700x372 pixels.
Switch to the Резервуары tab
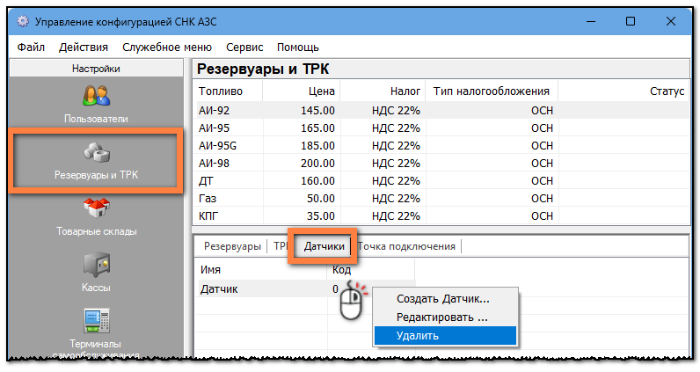point(232,246)
